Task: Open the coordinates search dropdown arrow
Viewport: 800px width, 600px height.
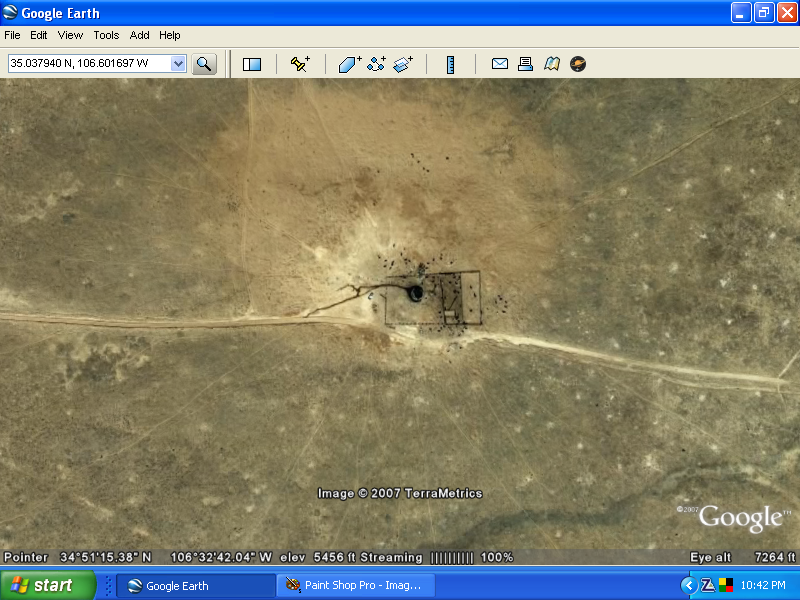Action: [x=178, y=64]
